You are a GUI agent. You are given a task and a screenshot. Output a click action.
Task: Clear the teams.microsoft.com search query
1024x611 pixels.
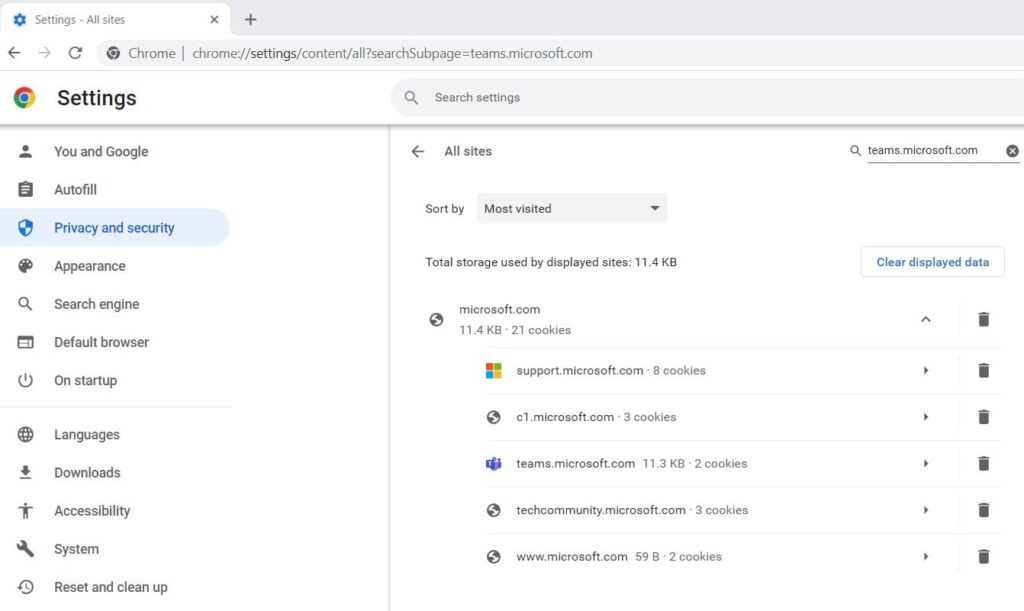click(x=1012, y=151)
